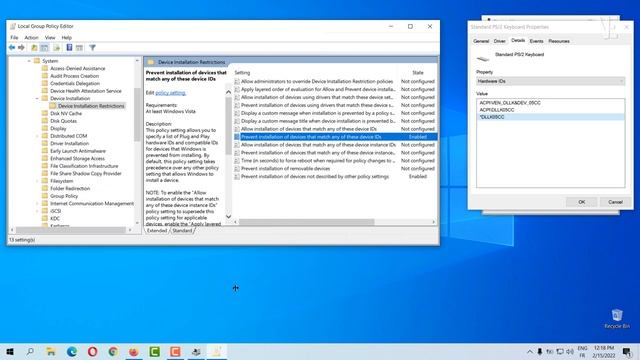This screenshot has width=640, height=360.
Task: Expand the Filesystem tree node
Action: (x=37, y=181)
